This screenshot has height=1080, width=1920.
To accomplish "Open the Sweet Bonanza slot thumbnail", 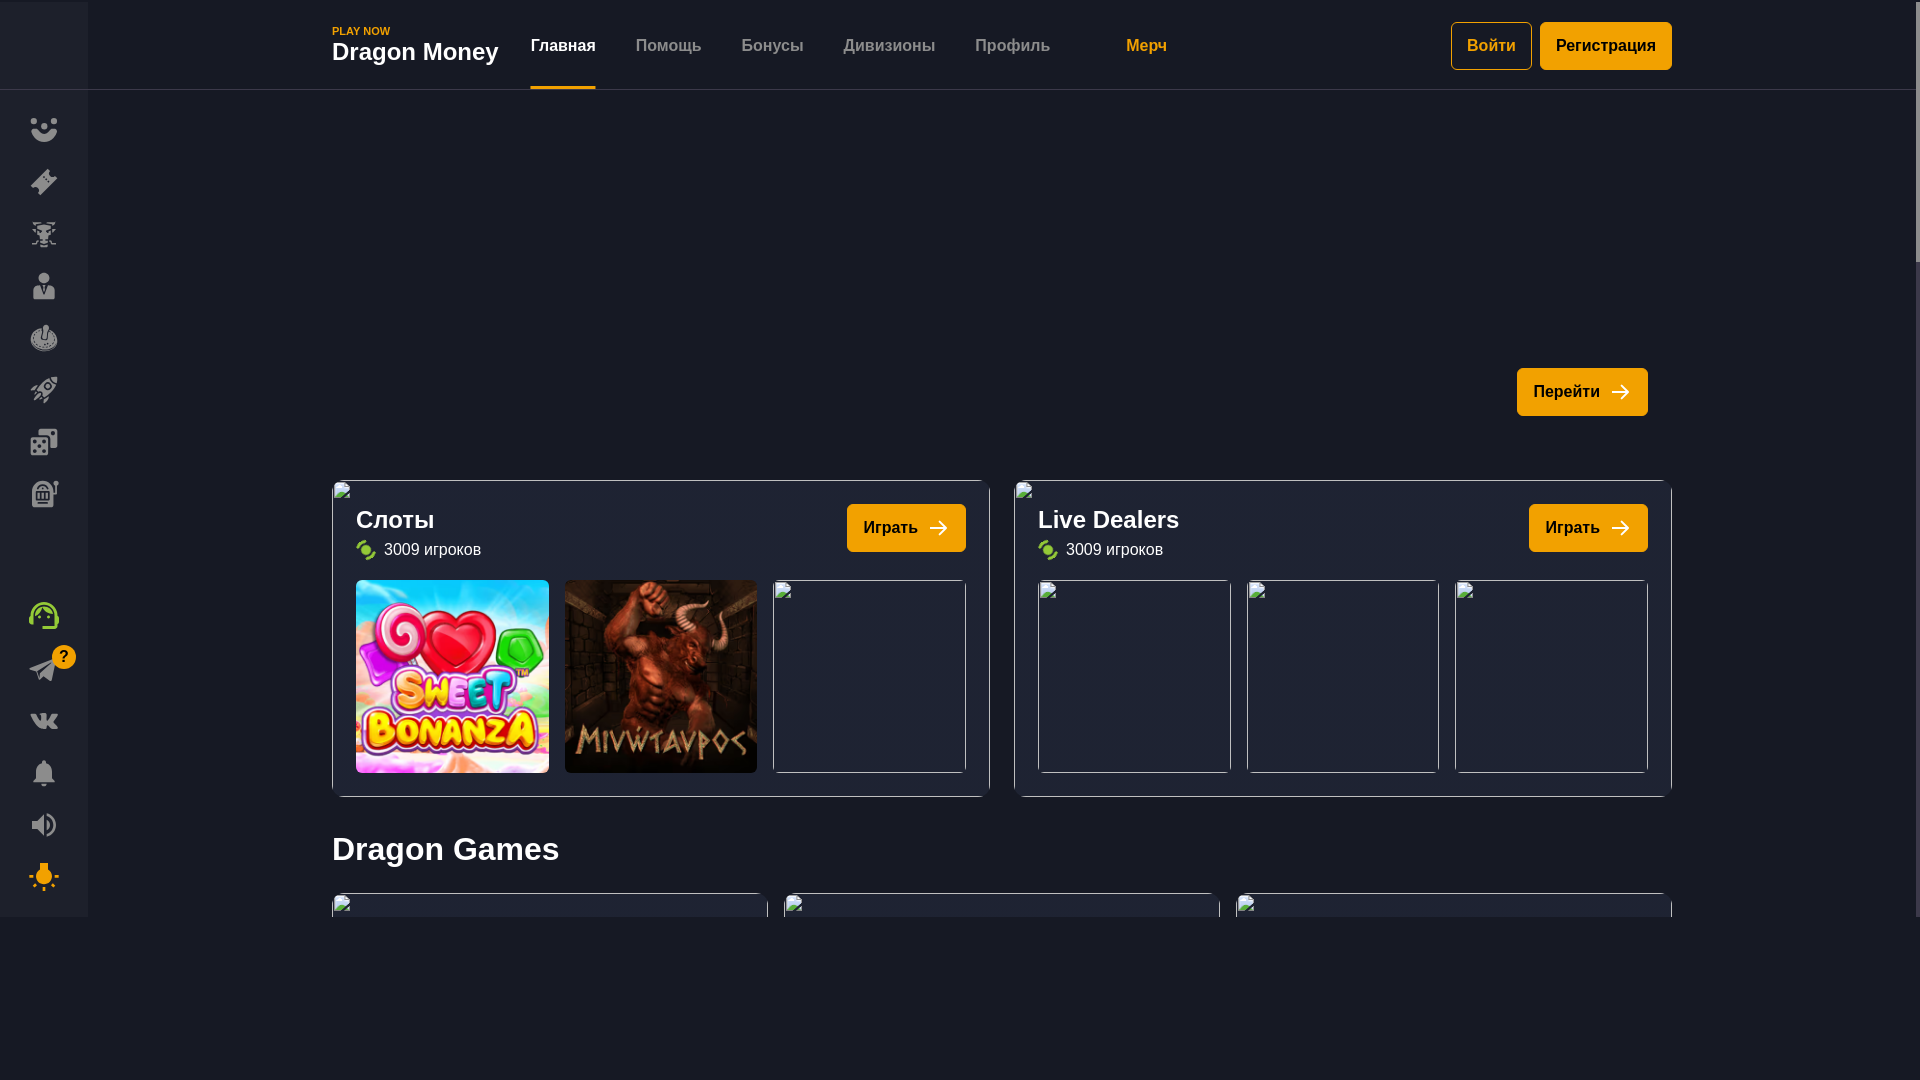I will click(452, 676).
